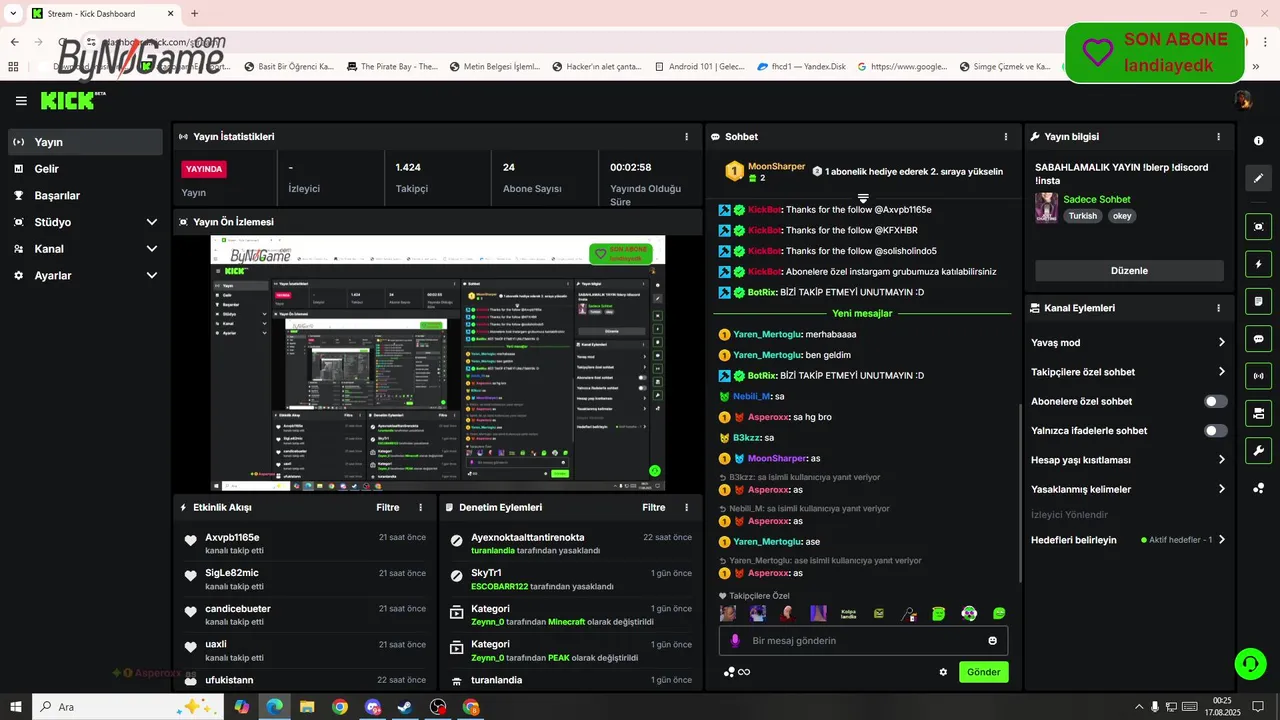Insert the Kolpa landia emote

coord(848,613)
